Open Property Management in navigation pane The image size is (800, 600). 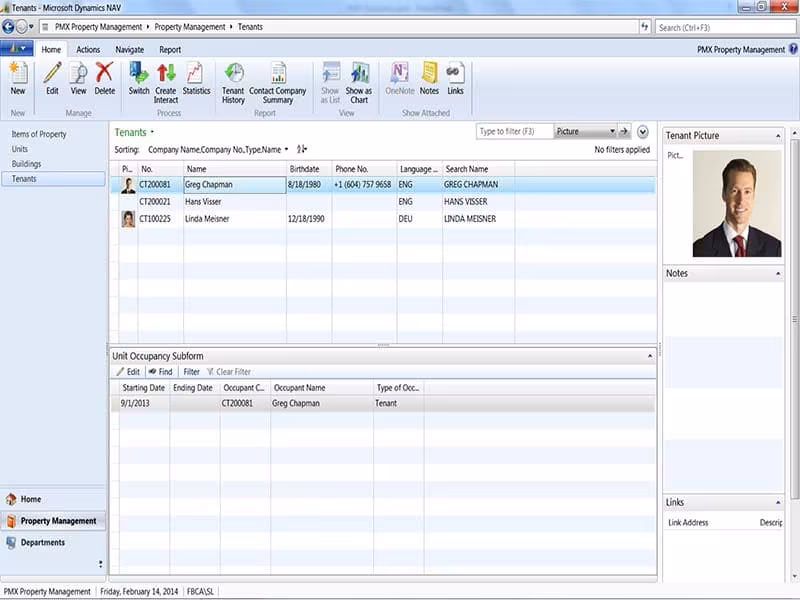tap(53, 521)
